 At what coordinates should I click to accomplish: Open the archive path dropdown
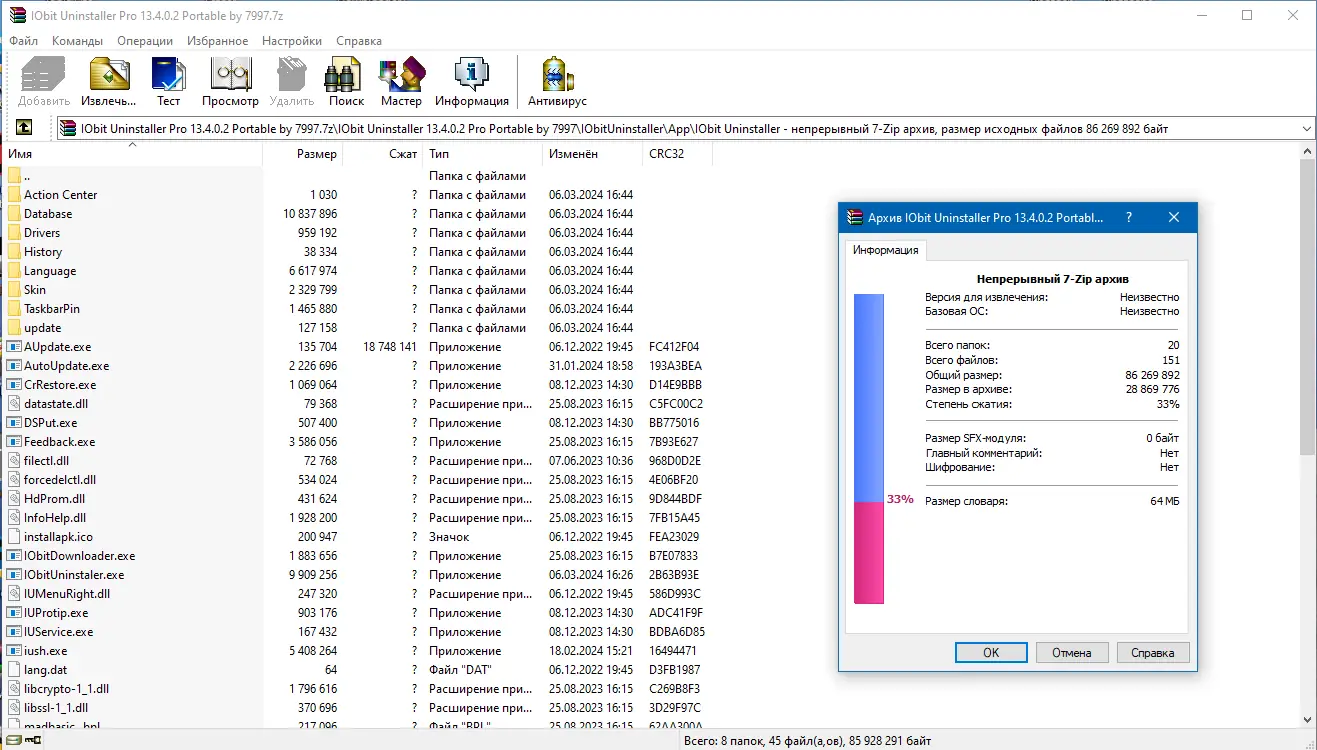tap(1305, 127)
